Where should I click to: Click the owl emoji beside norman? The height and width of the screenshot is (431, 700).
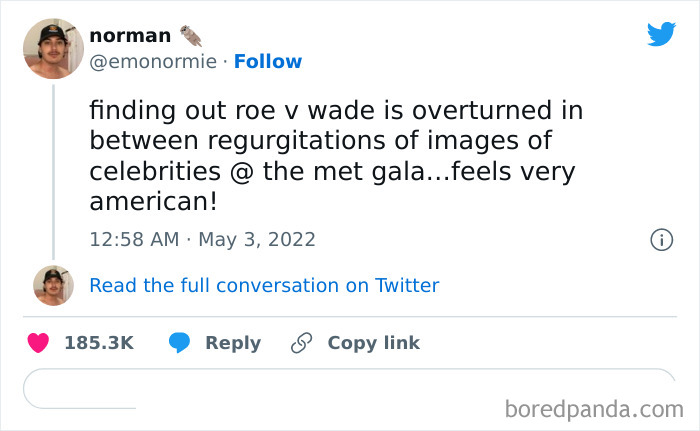coord(191,35)
